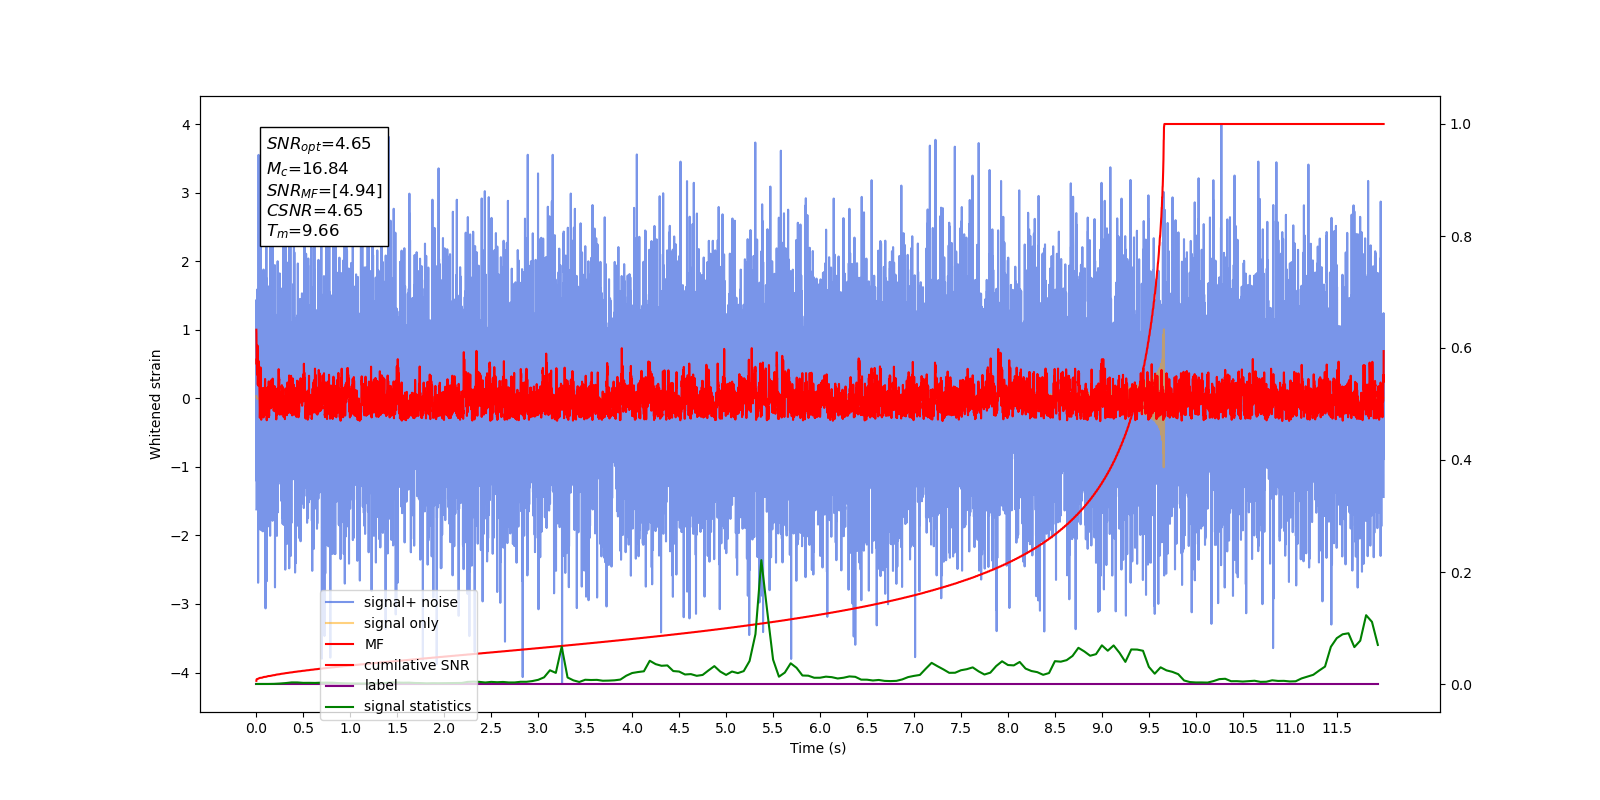Click the blue legend line swatch for signal+ noise
The width and height of the screenshot is (1600, 800).
pyautogui.click(x=340, y=602)
